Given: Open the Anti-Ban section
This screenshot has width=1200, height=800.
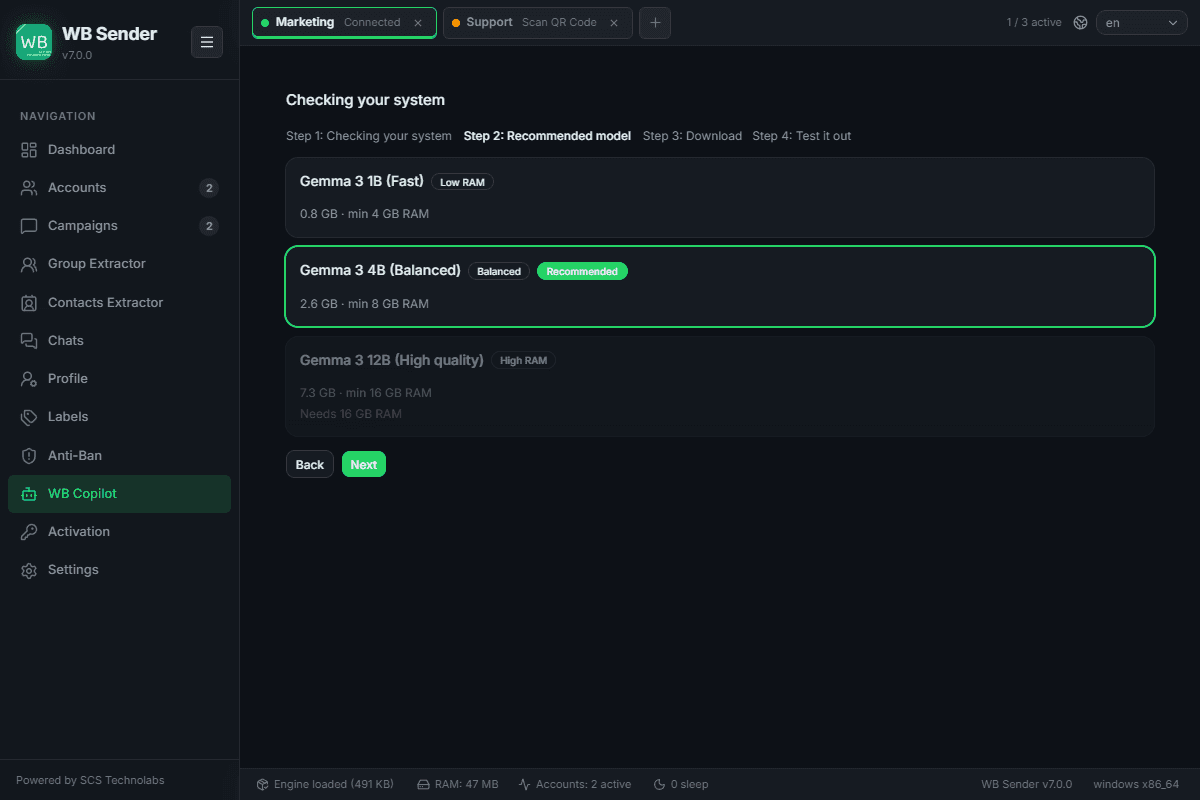Looking at the screenshot, I should point(120,456).
